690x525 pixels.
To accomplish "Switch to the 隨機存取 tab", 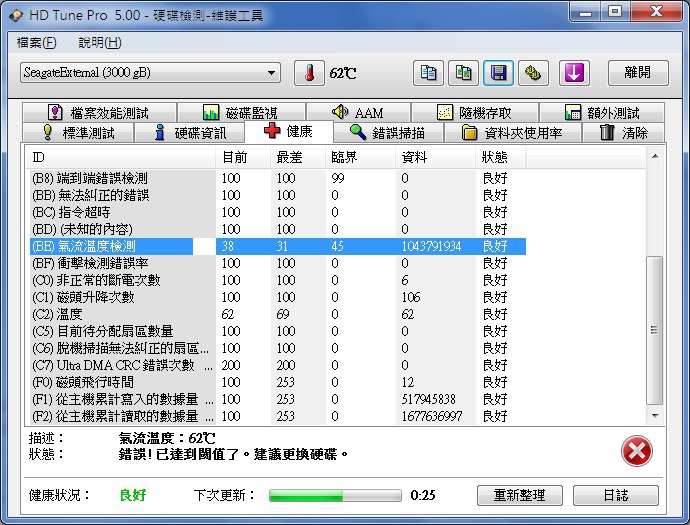I will pos(474,113).
